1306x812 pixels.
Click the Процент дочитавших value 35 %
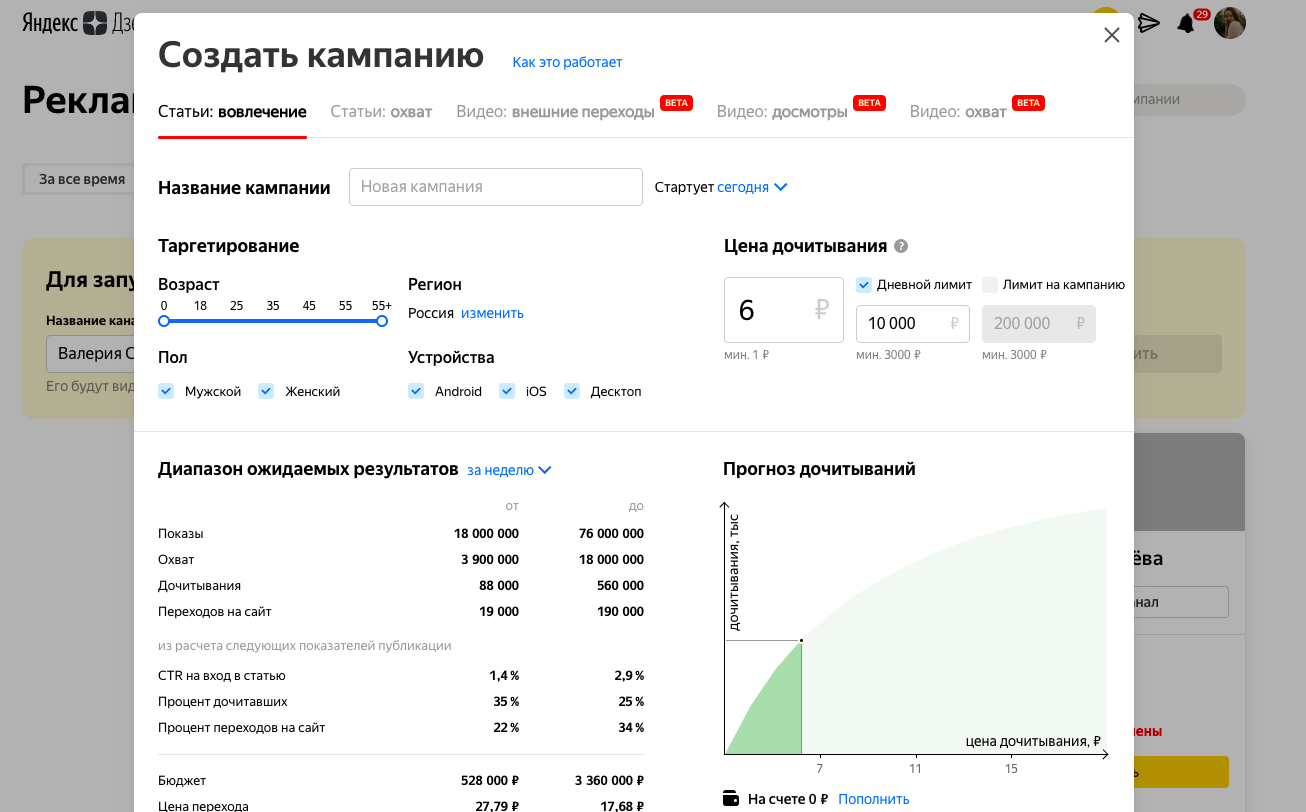point(506,702)
